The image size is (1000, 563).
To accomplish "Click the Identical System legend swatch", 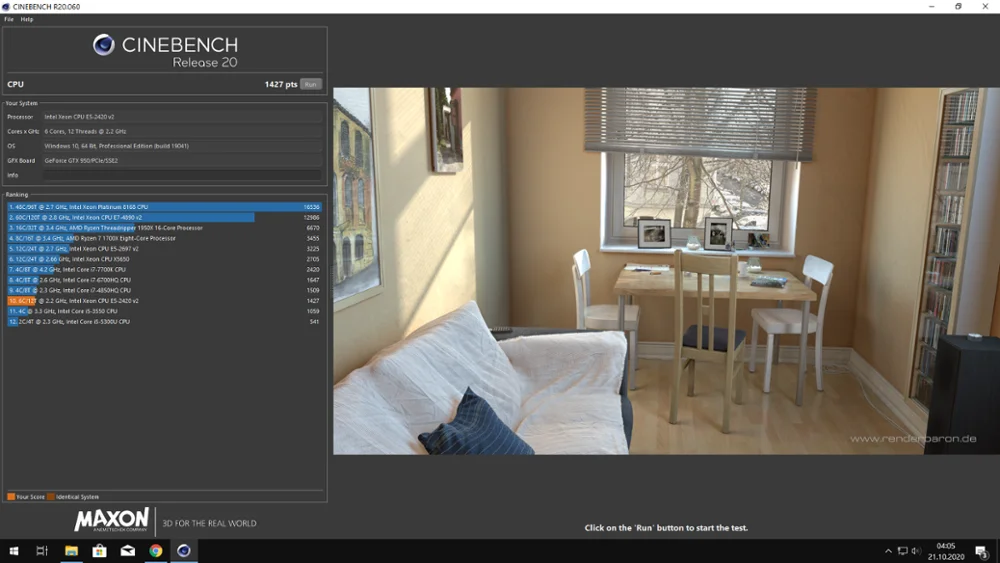I will (x=50, y=497).
